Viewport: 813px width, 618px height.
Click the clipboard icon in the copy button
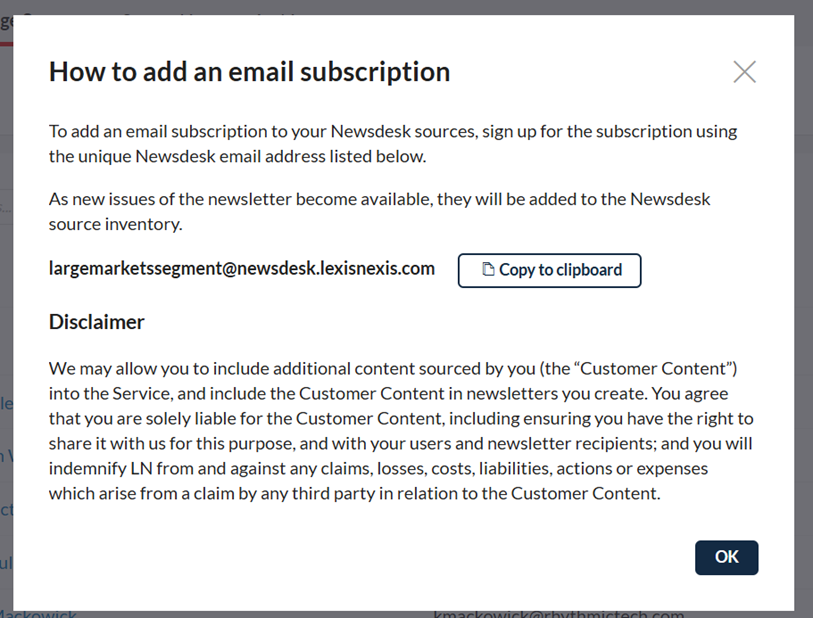point(488,269)
